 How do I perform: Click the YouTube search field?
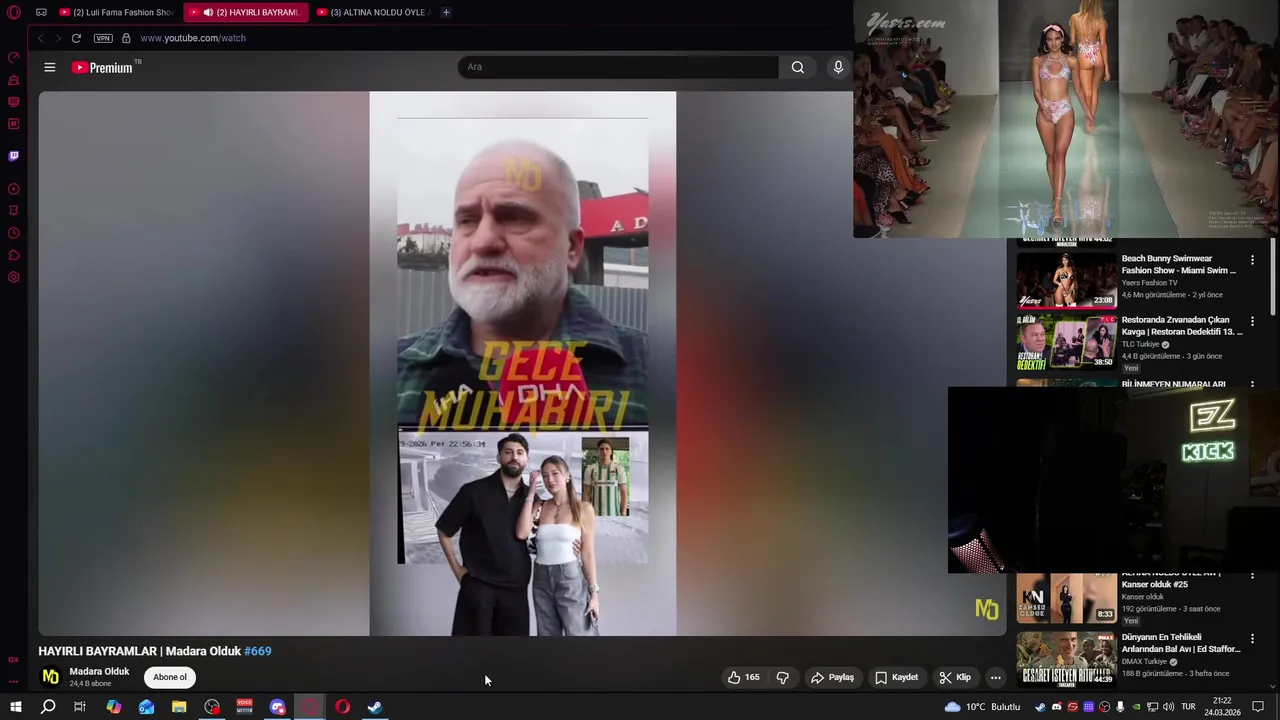[618, 67]
